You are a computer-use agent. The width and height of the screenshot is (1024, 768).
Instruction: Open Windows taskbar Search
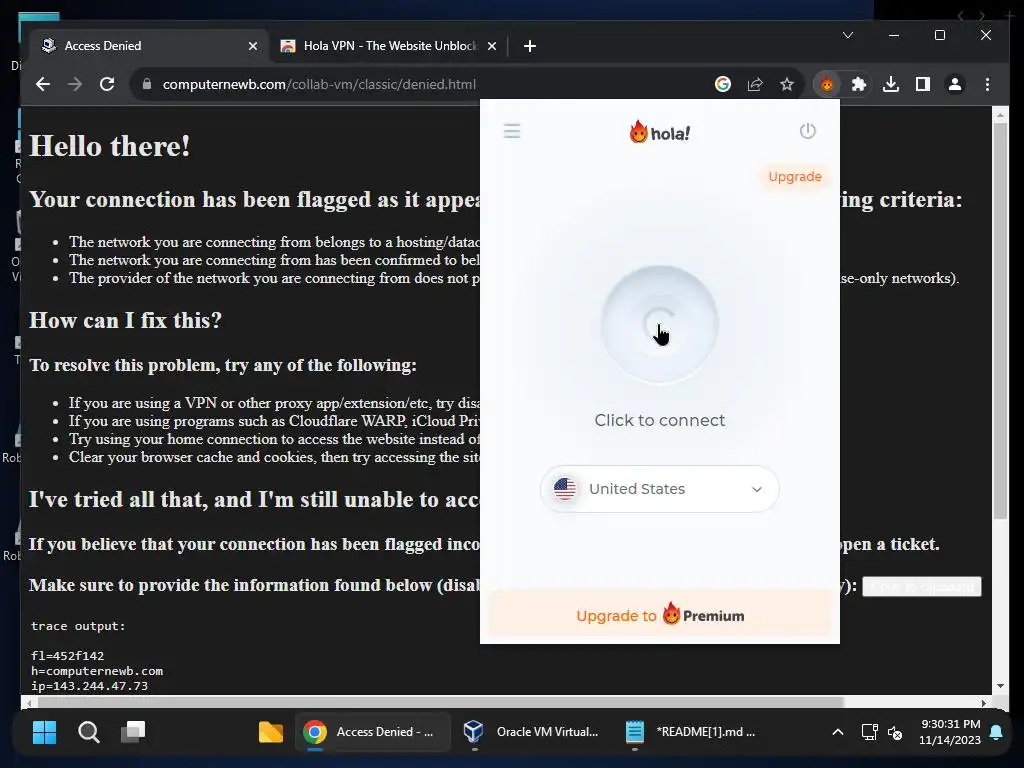point(89,732)
